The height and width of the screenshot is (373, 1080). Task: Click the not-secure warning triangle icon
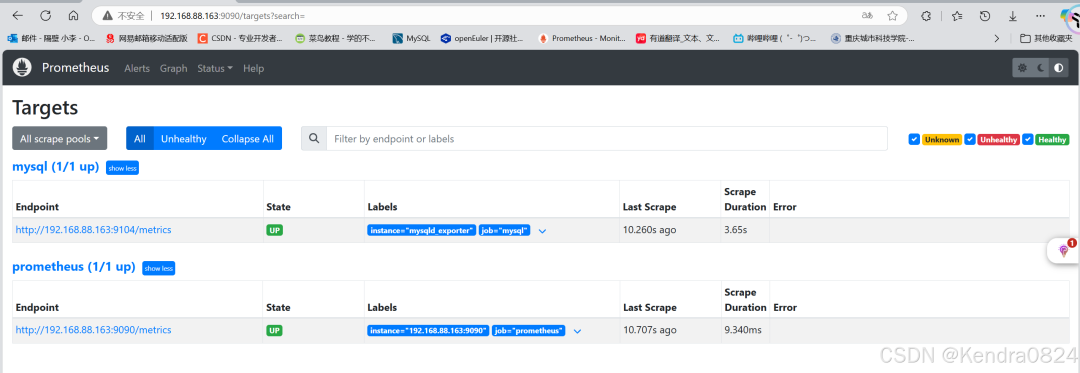click(107, 15)
